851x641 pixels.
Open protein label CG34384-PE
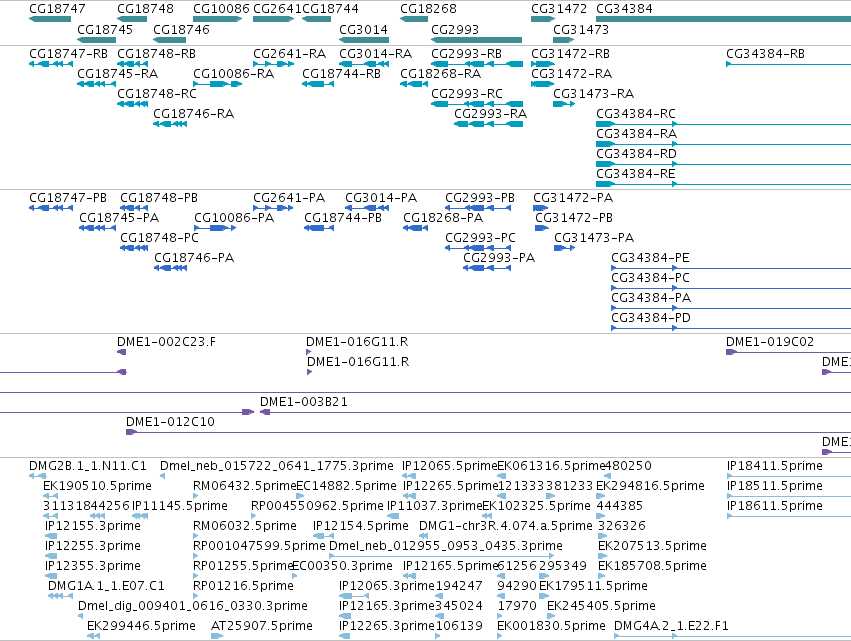[650, 258]
